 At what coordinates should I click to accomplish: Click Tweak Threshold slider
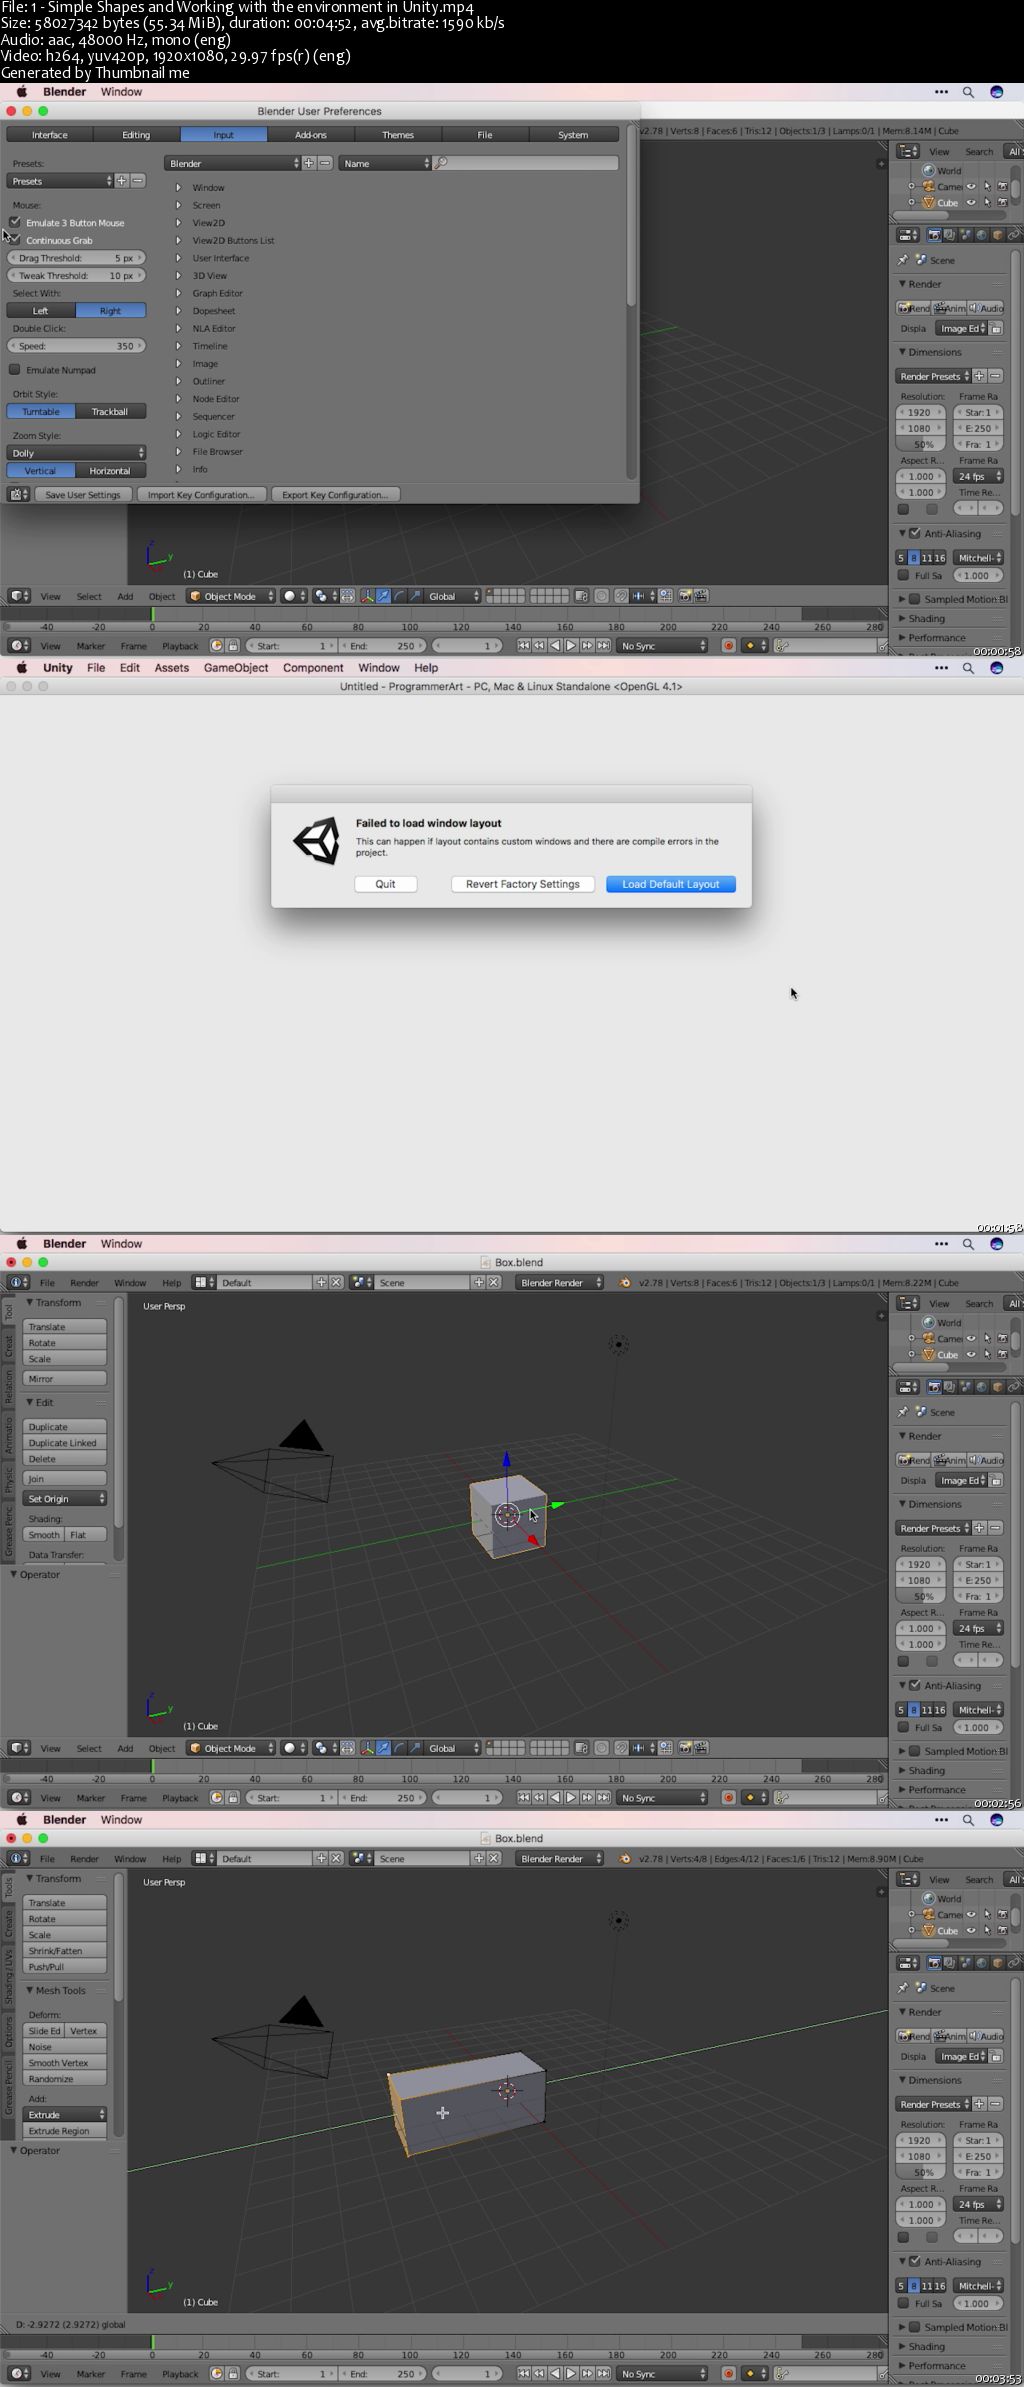(77, 276)
